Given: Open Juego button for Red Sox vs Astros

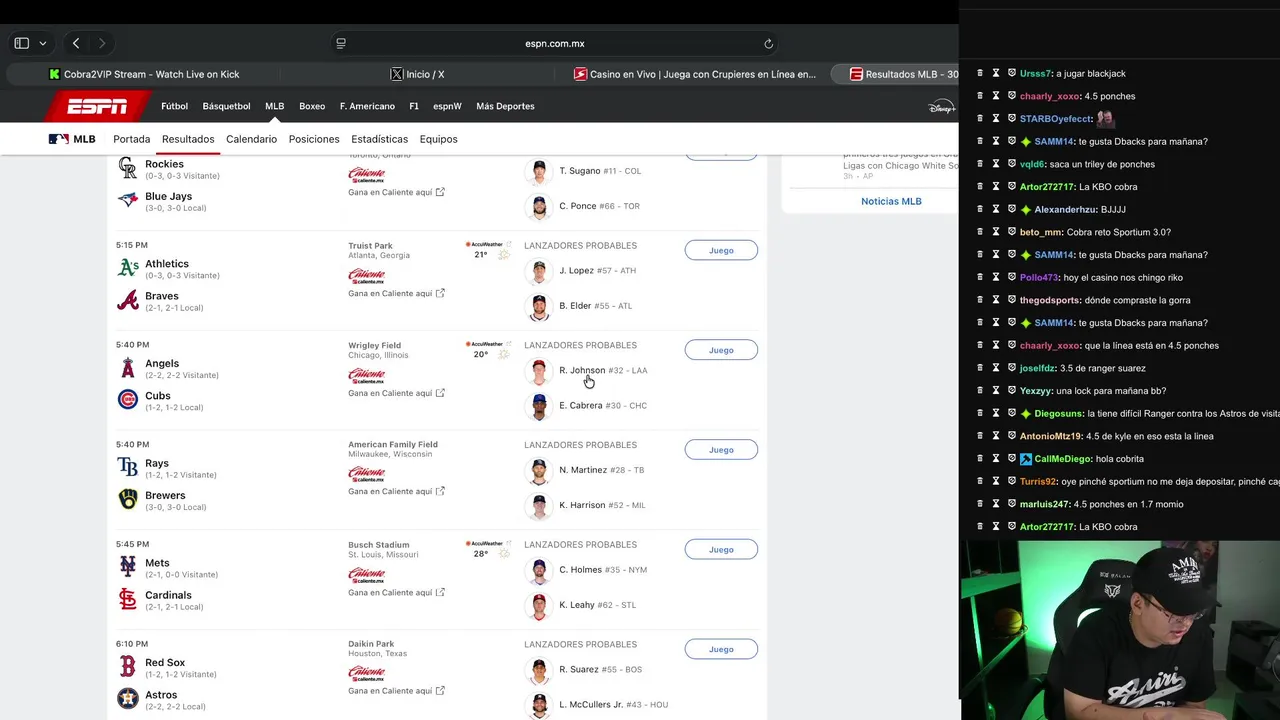Looking at the screenshot, I should point(721,649).
